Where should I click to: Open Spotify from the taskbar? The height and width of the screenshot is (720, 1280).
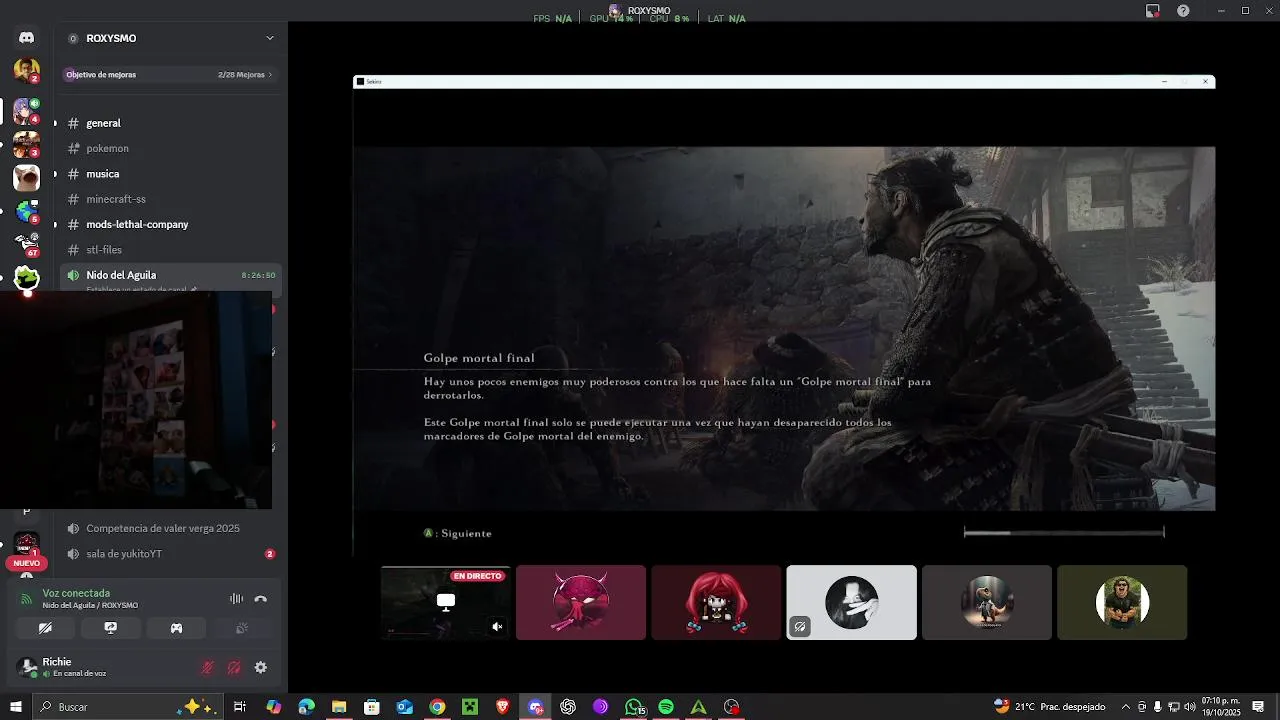click(x=666, y=707)
